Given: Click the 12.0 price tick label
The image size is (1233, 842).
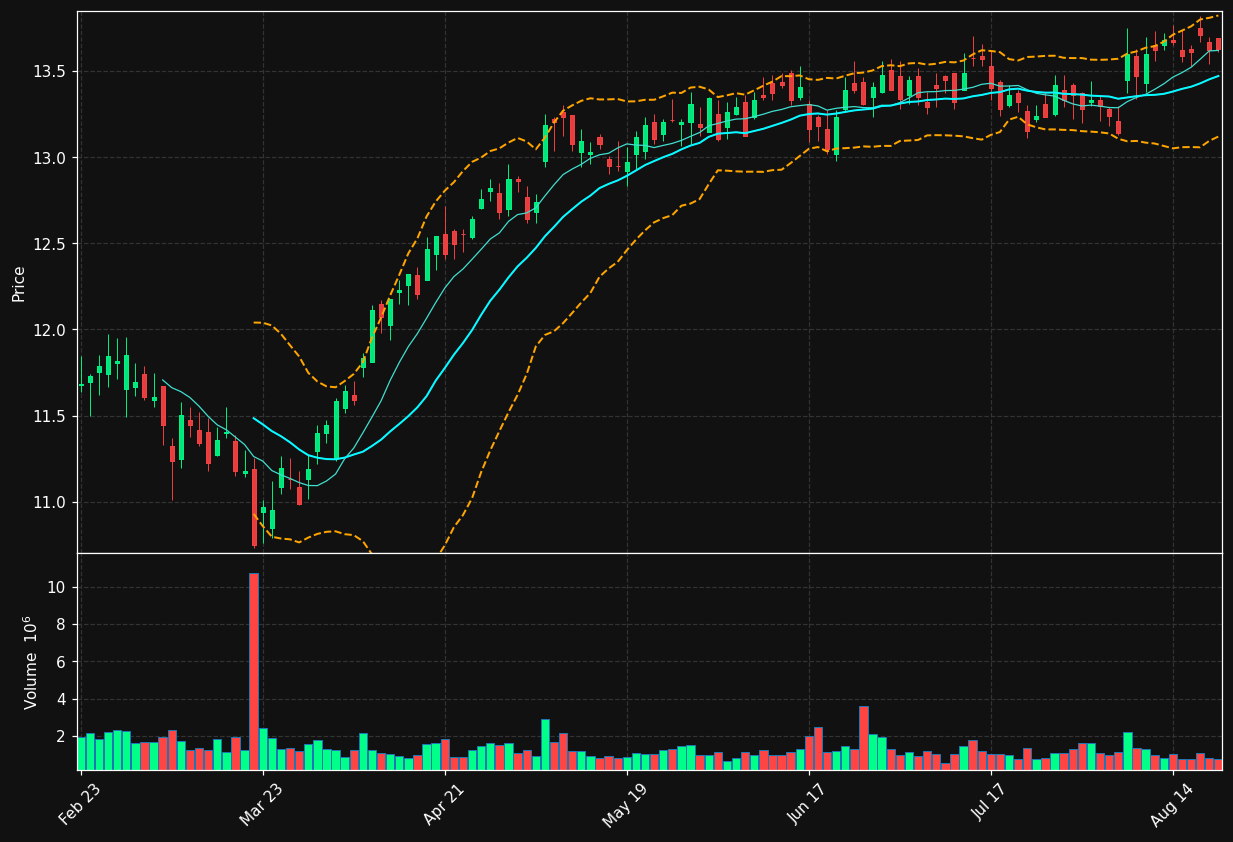Looking at the screenshot, I should pyautogui.click(x=51, y=330).
